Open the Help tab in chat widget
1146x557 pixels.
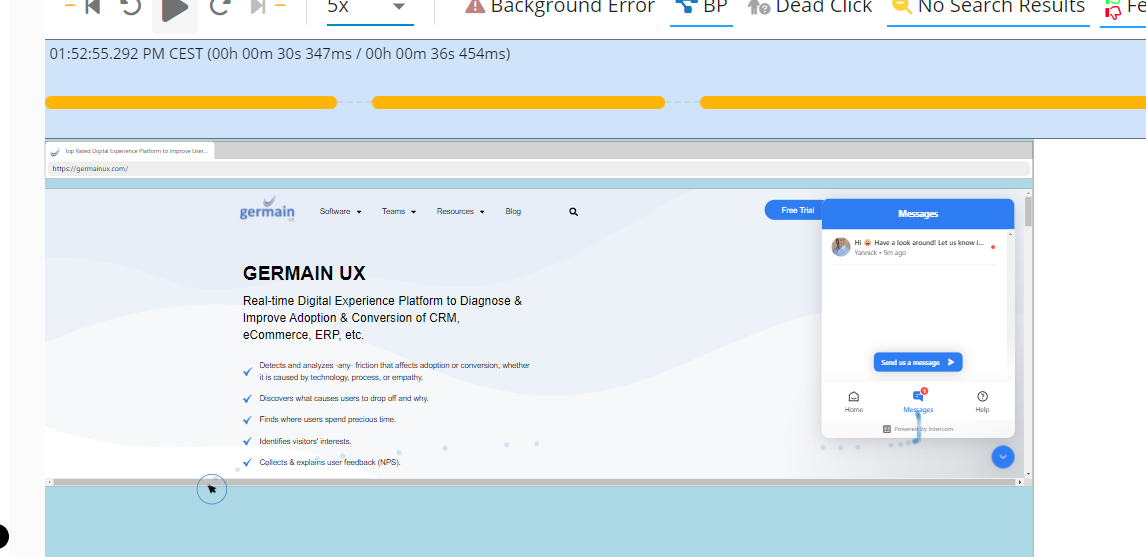982,401
